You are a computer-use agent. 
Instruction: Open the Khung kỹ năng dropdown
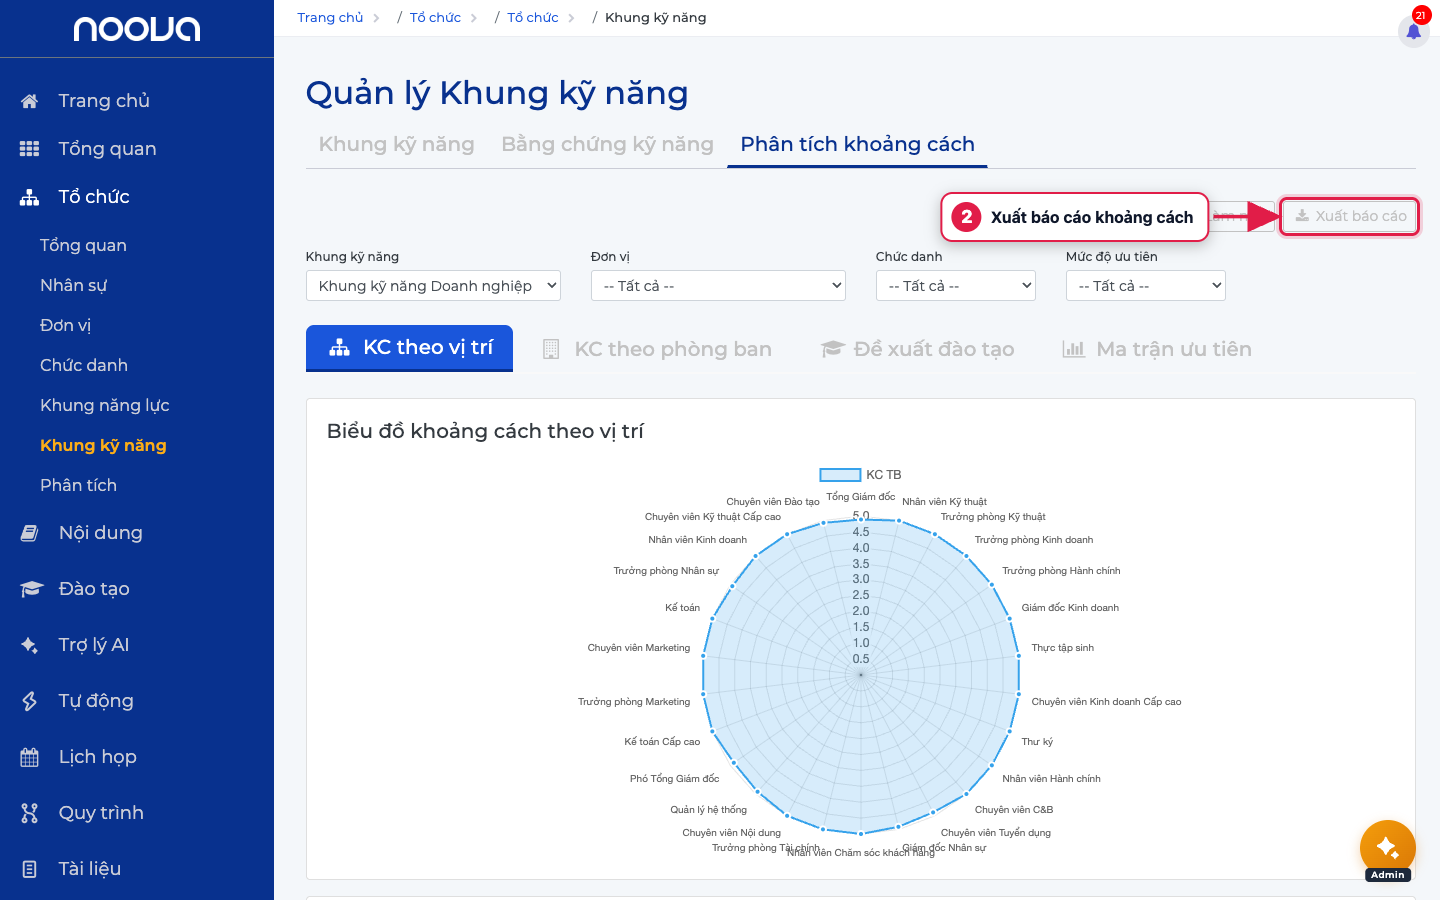tap(433, 286)
